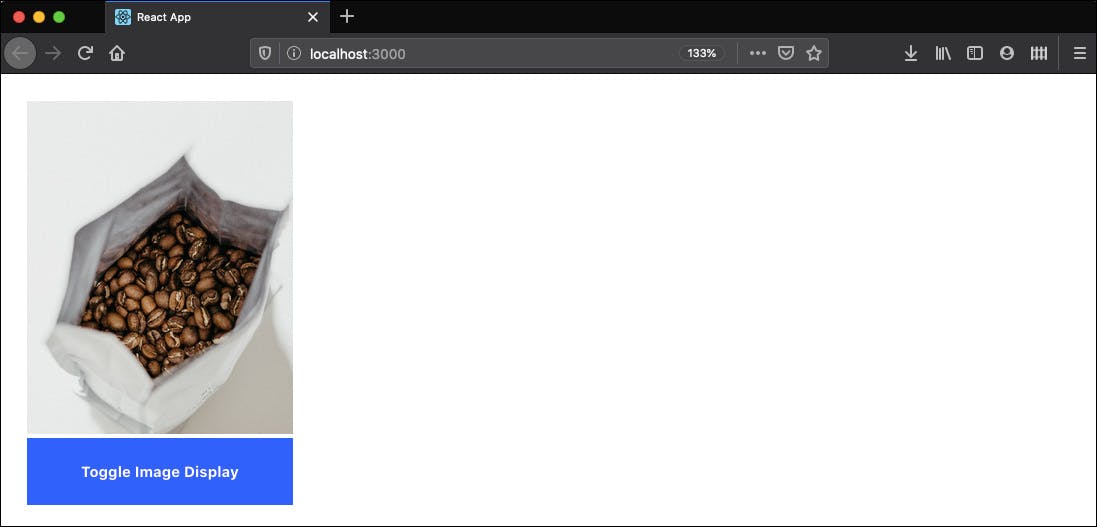
Task: Open the Firefox account menu
Action: coord(1007,53)
